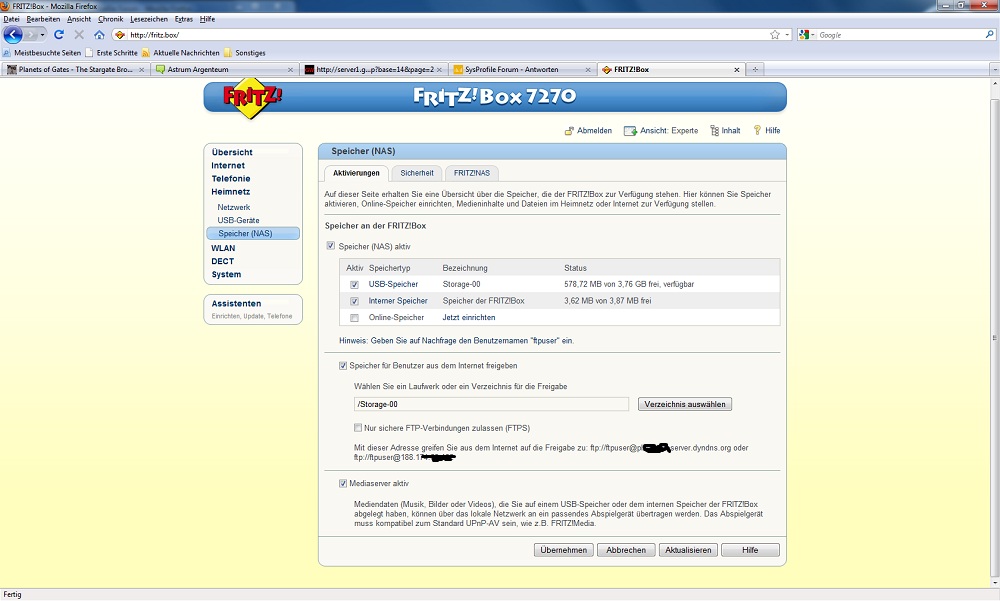Toggle Speicher (NAS) aktiv checkbox
The height and width of the screenshot is (601, 1000).
pyautogui.click(x=330, y=246)
